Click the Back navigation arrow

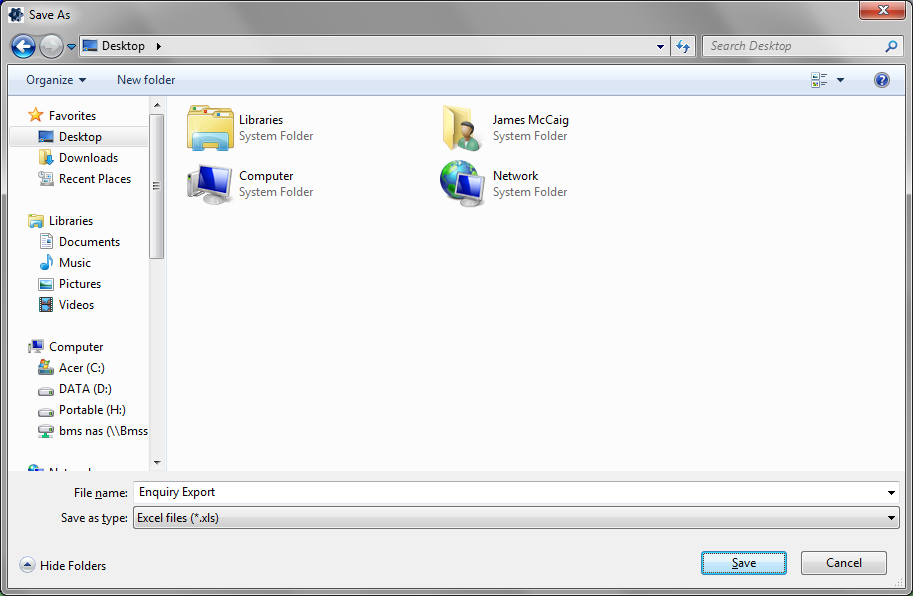(23, 46)
